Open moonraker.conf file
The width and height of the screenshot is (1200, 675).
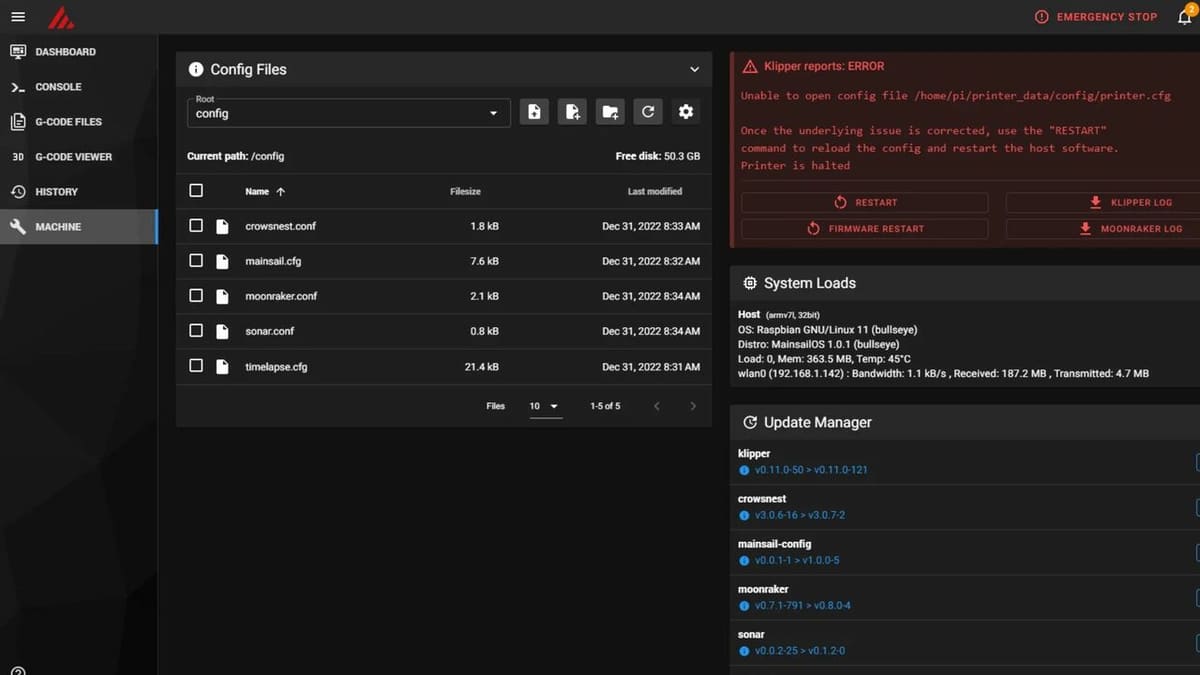pyautogui.click(x=281, y=296)
